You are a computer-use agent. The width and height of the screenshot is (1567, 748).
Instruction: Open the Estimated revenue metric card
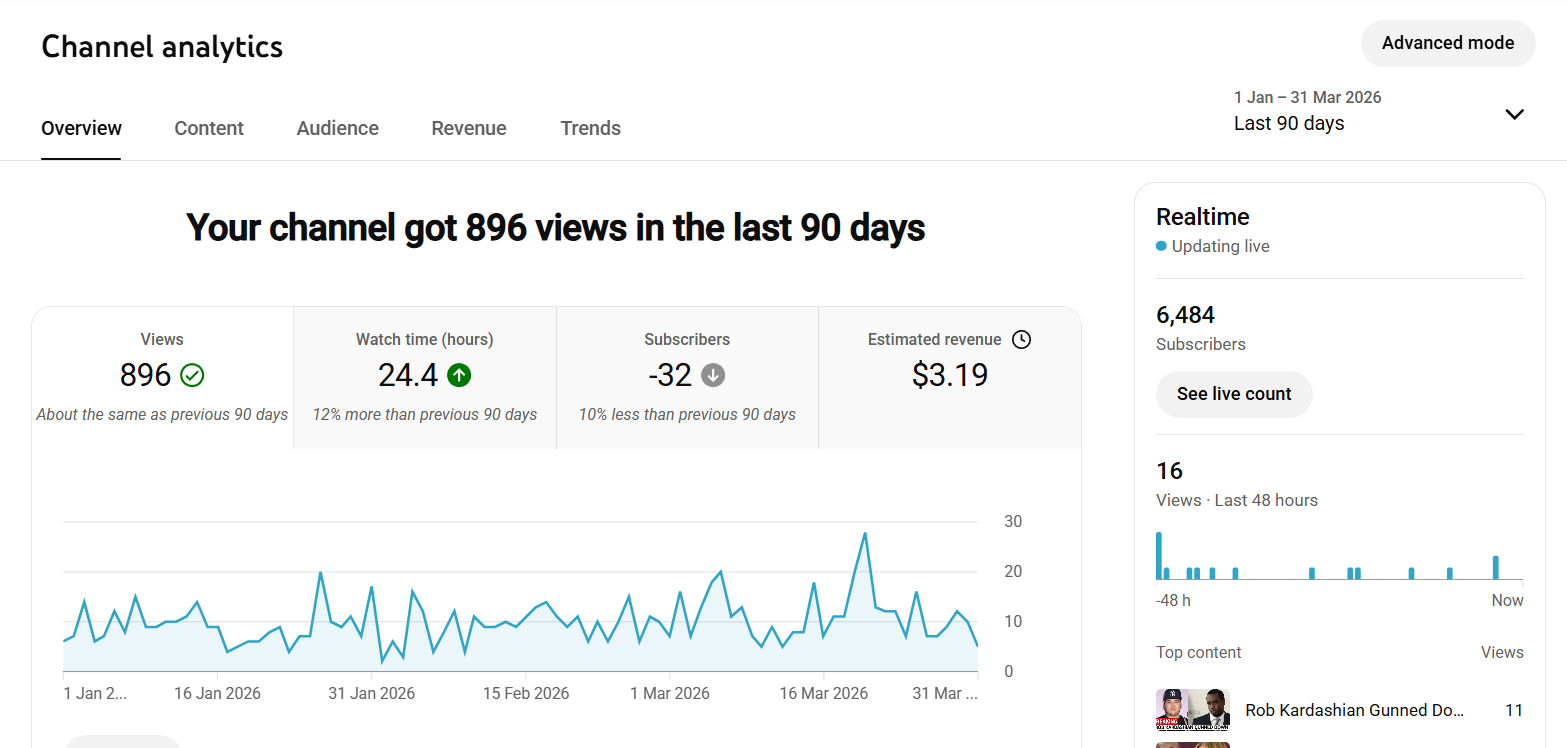[x=949, y=377]
